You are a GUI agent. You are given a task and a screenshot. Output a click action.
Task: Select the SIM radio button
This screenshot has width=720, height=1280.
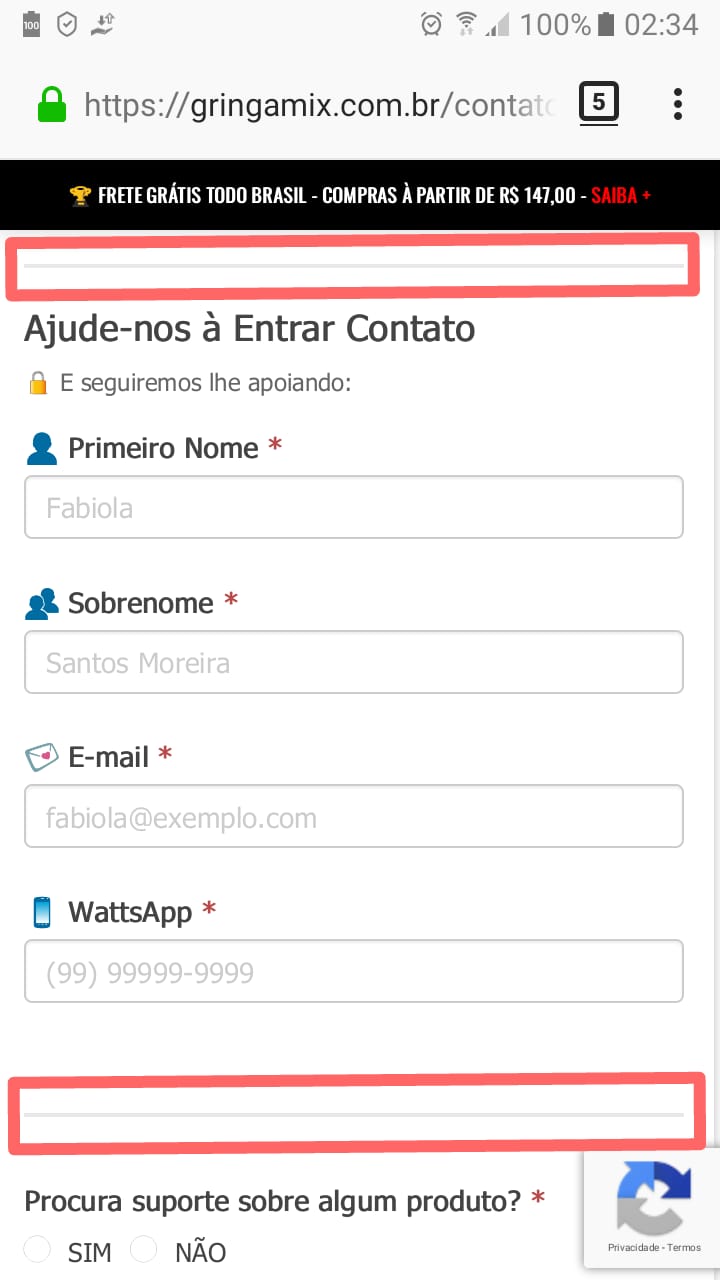[37, 1250]
